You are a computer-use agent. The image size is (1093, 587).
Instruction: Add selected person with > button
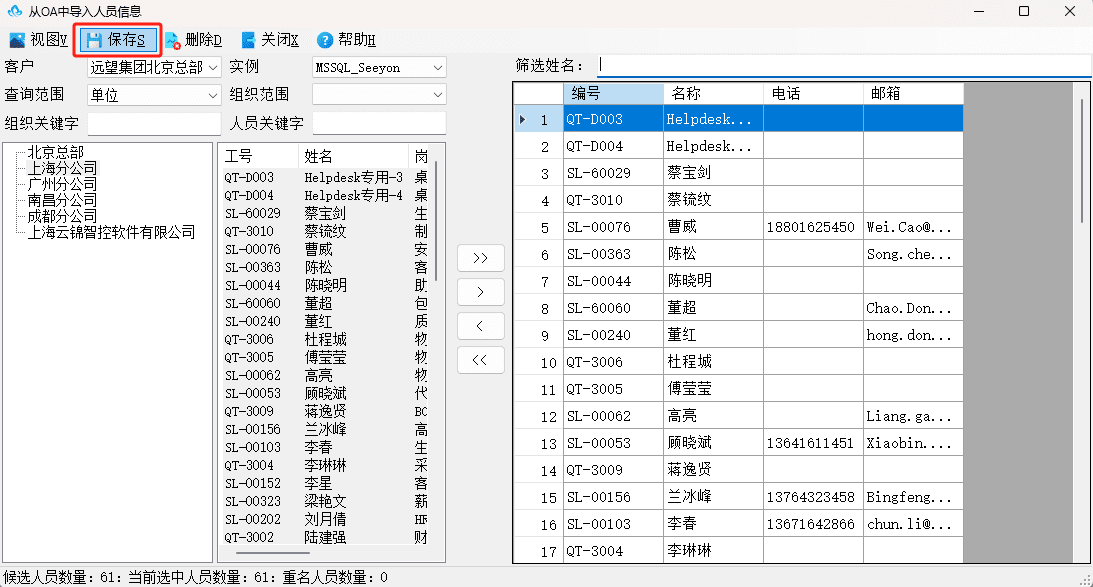click(x=480, y=292)
